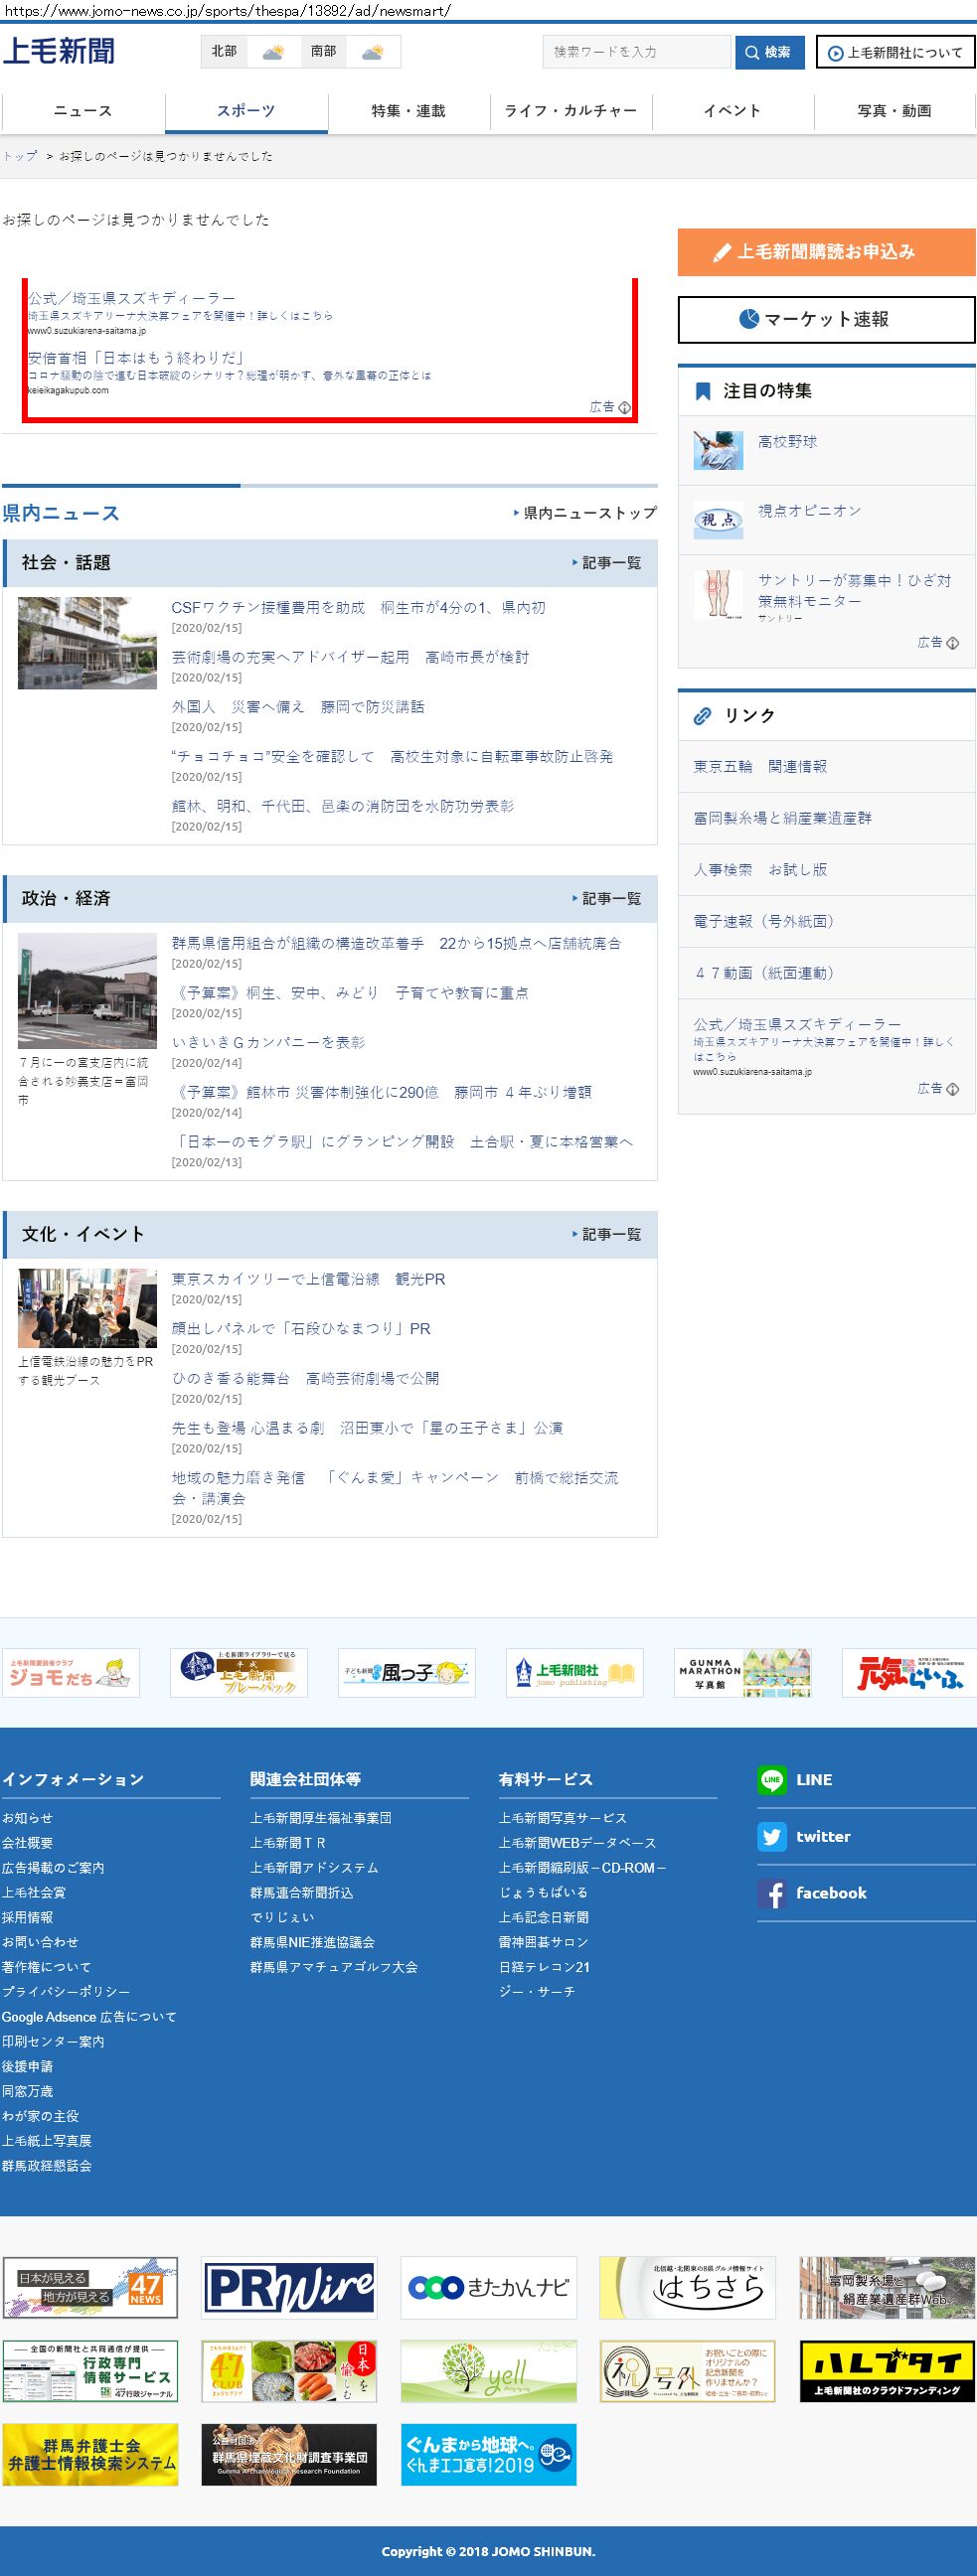Click the 上毛新聞 logo
Viewport: 977px width, 2576px height.
59,51
